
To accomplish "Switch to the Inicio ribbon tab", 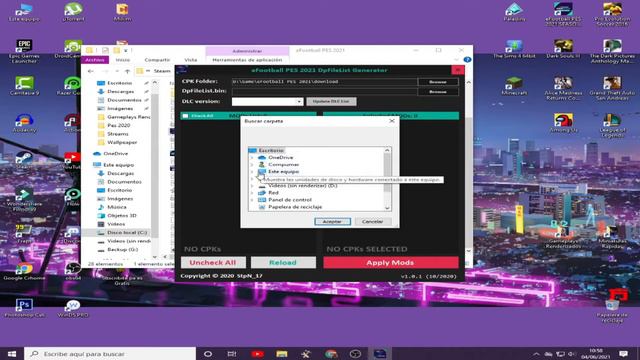I will click(x=122, y=60).
